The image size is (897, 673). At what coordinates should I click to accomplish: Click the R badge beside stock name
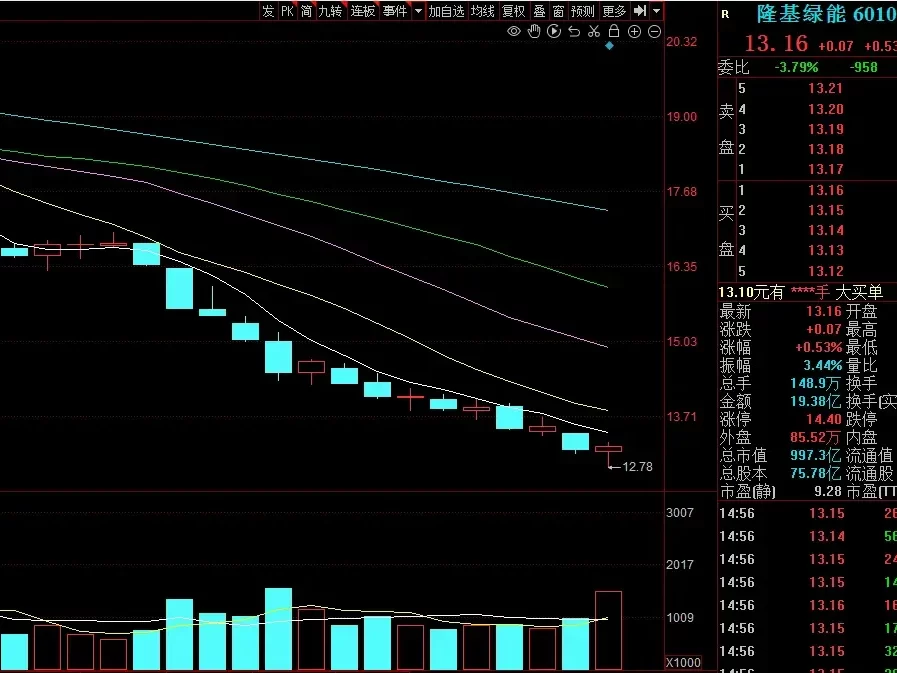tap(725, 14)
